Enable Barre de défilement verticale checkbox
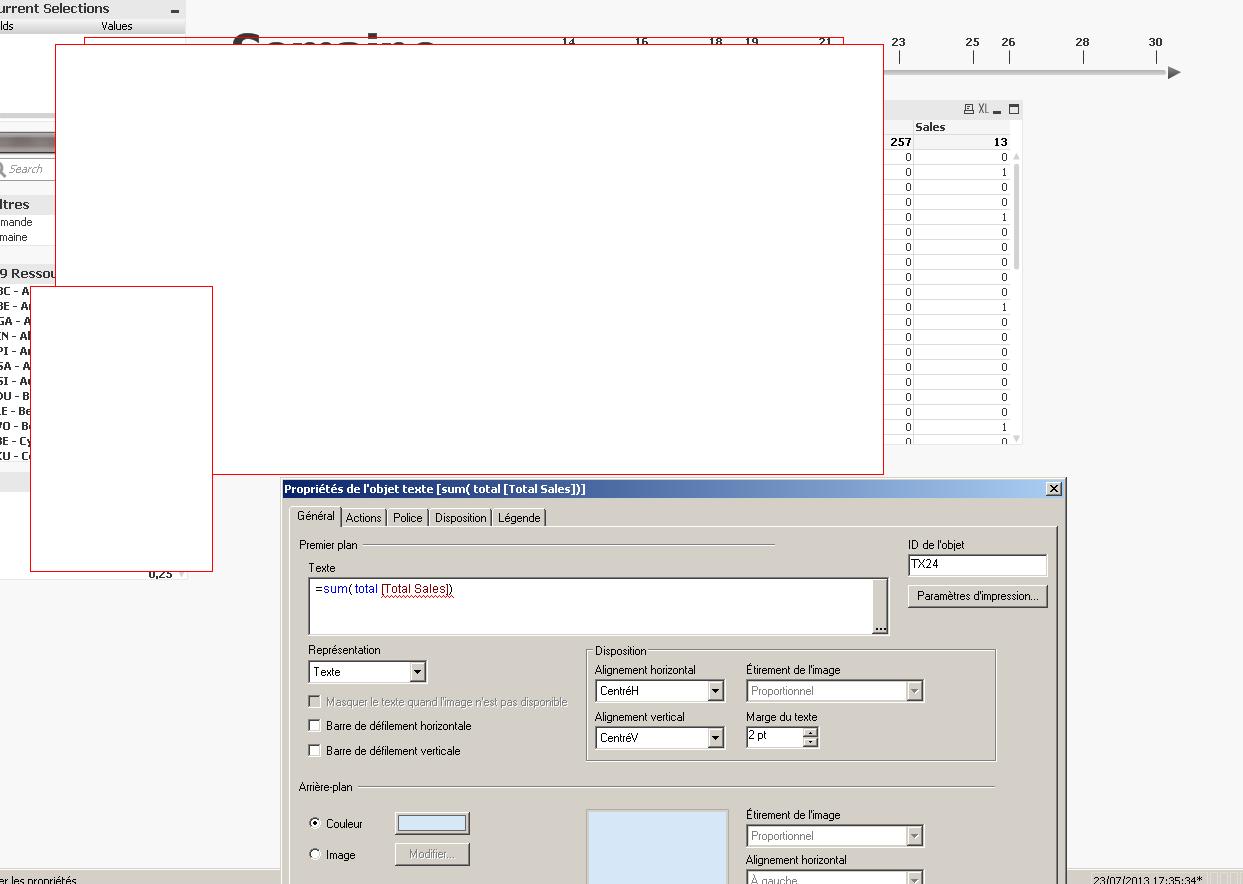This screenshot has width=1243, height=884. tap(315, 751)
